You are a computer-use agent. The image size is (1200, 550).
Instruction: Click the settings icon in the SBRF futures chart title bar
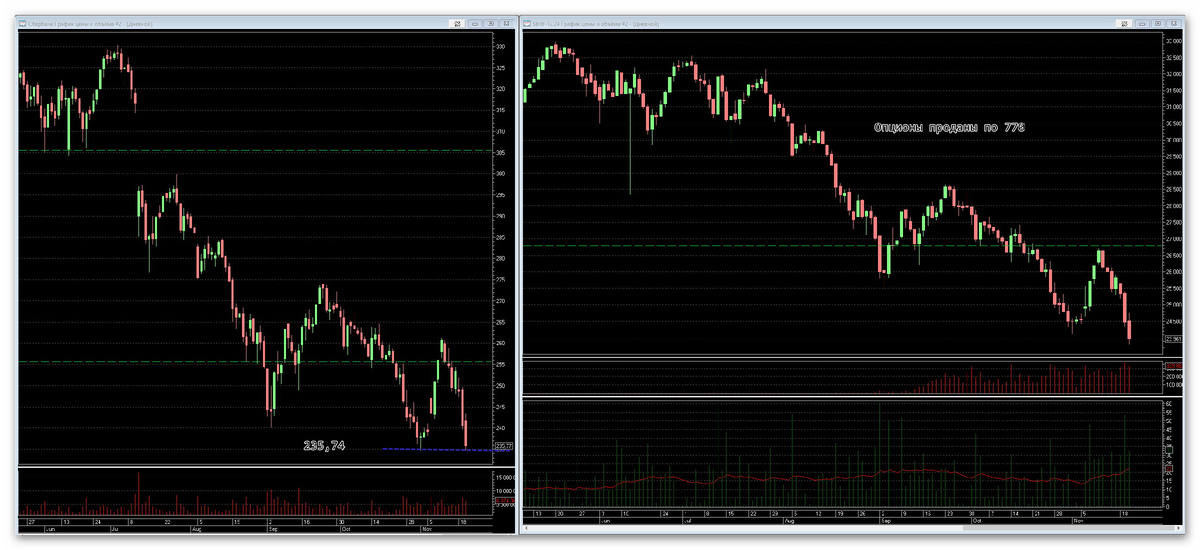[1124, 24]
